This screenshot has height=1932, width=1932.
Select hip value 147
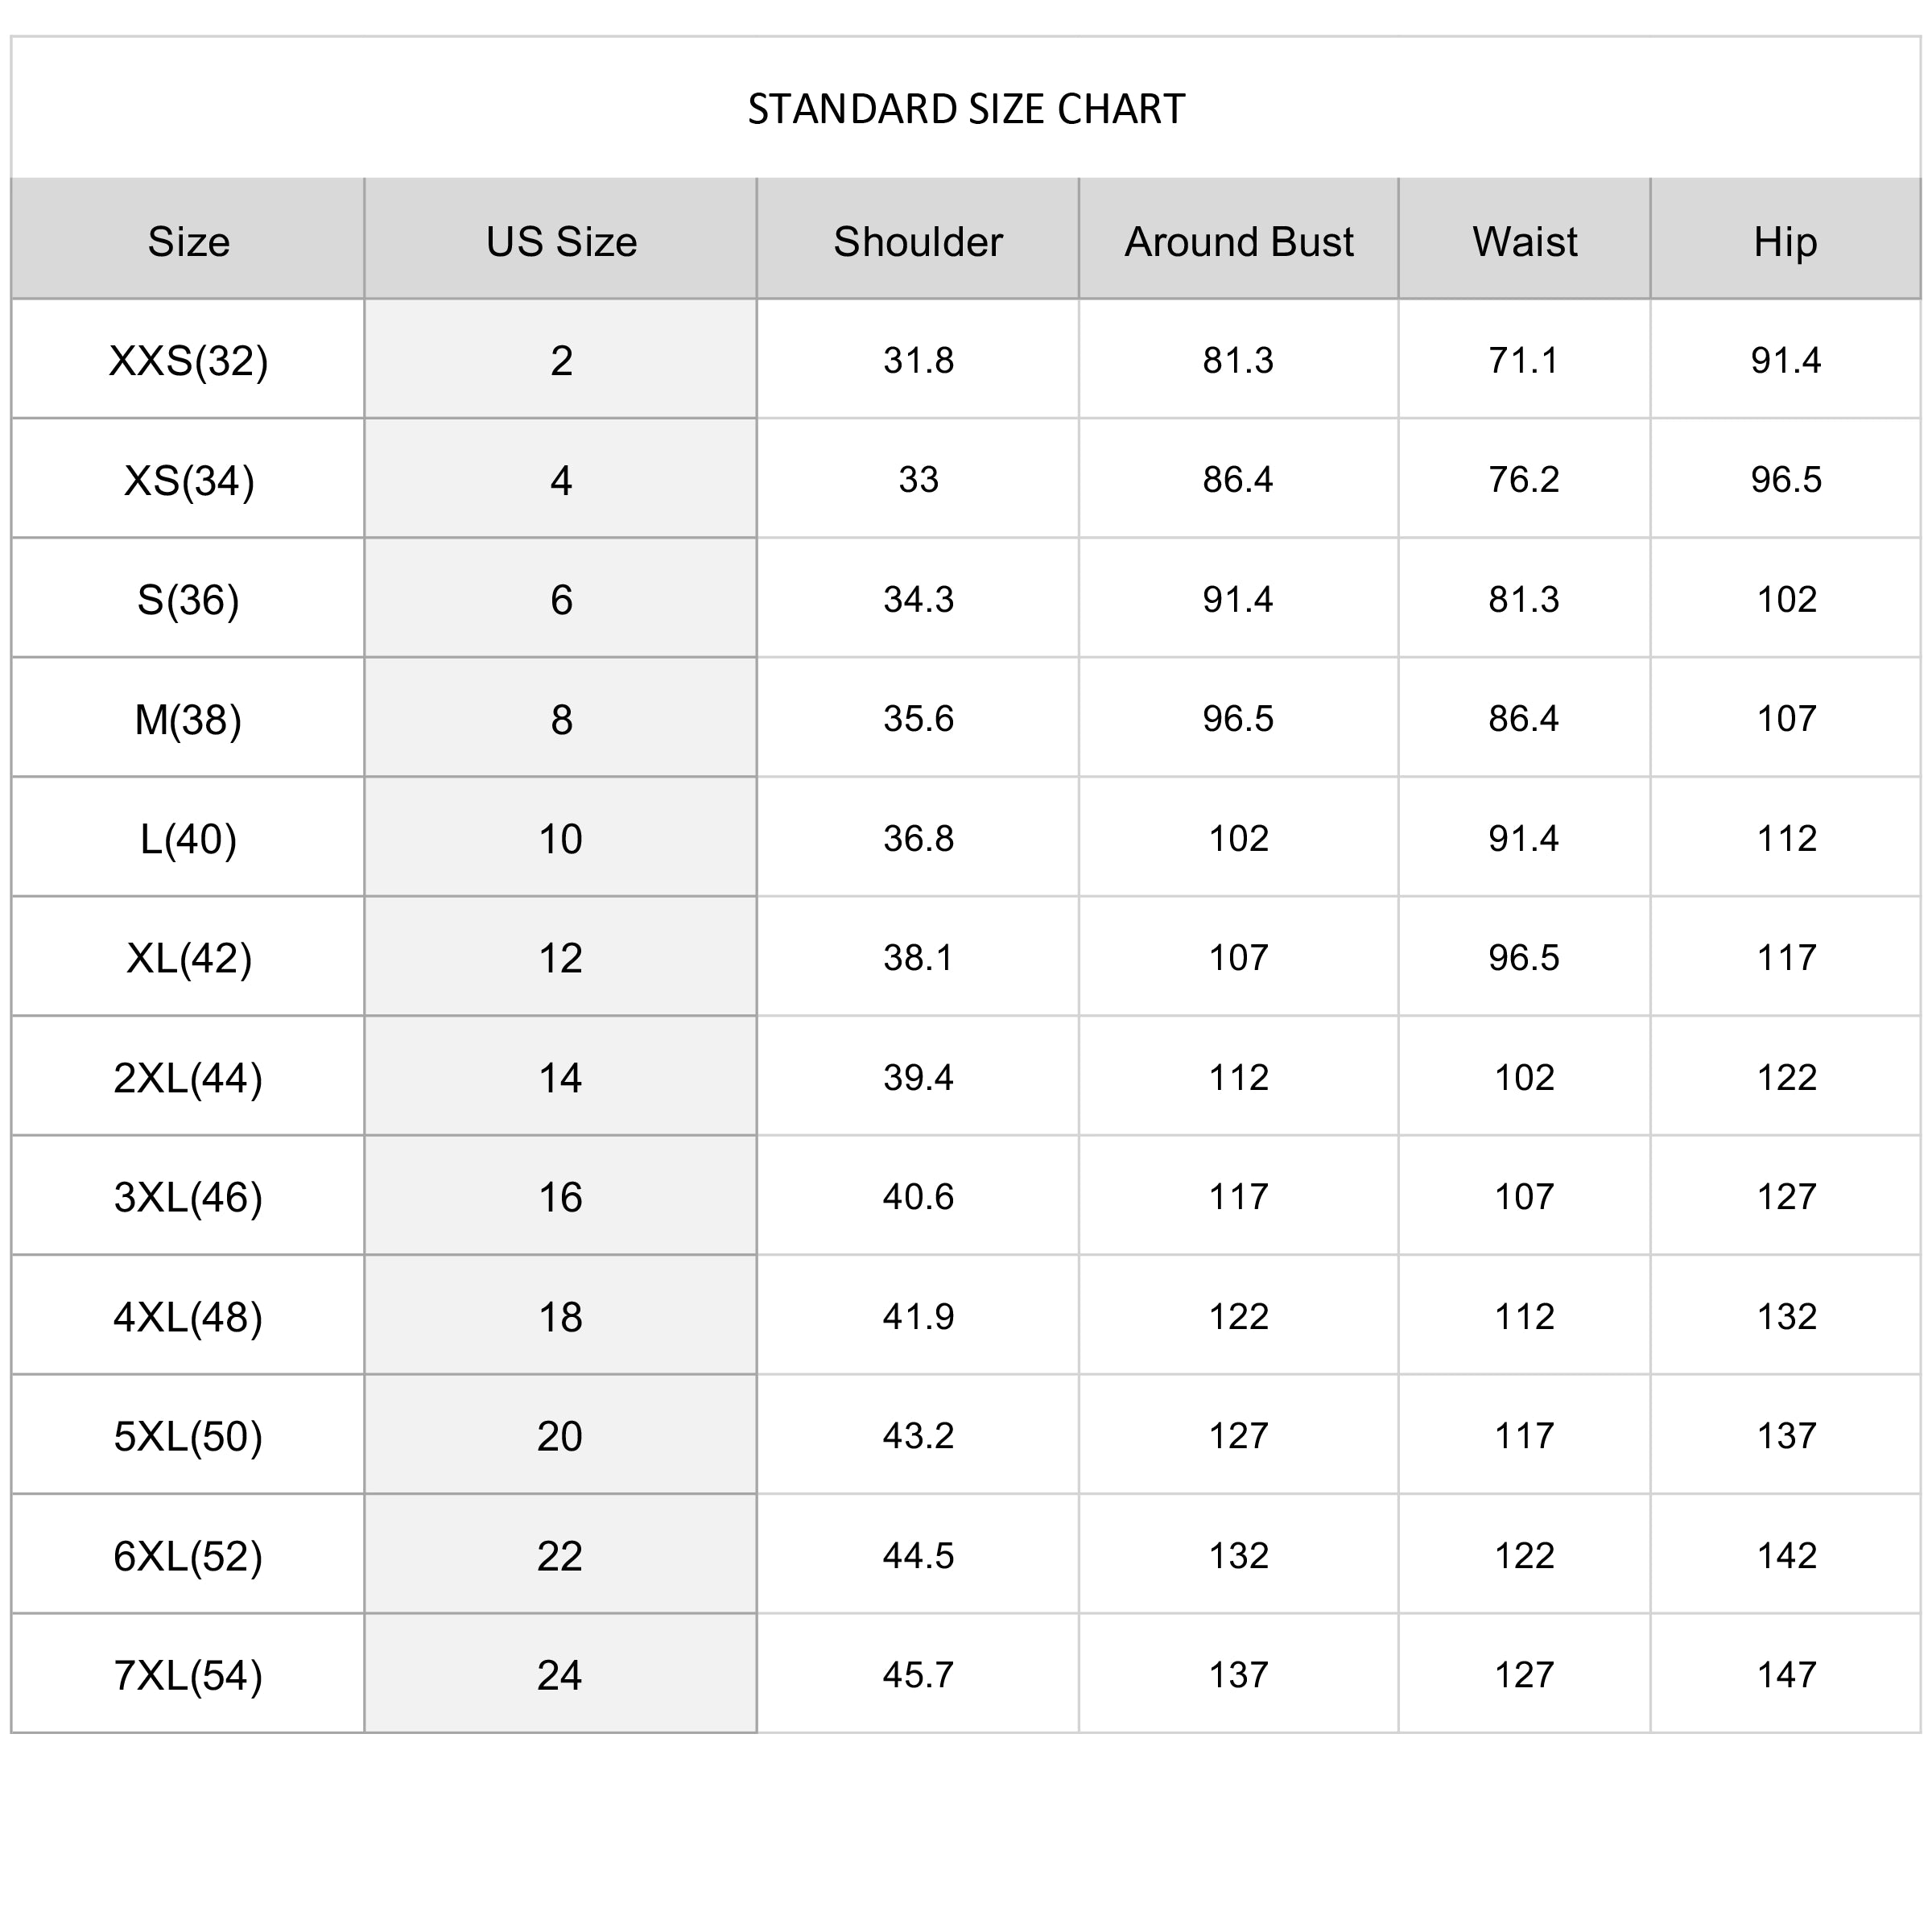click(1786, 1675)
